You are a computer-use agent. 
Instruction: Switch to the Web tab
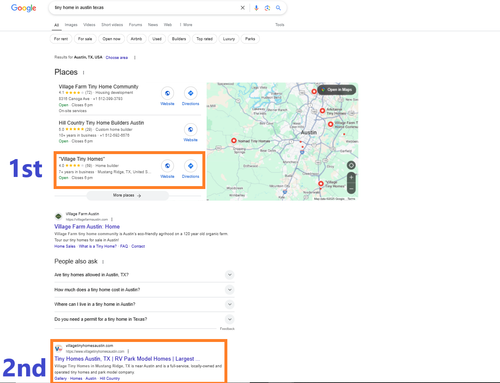click(168, 25)
